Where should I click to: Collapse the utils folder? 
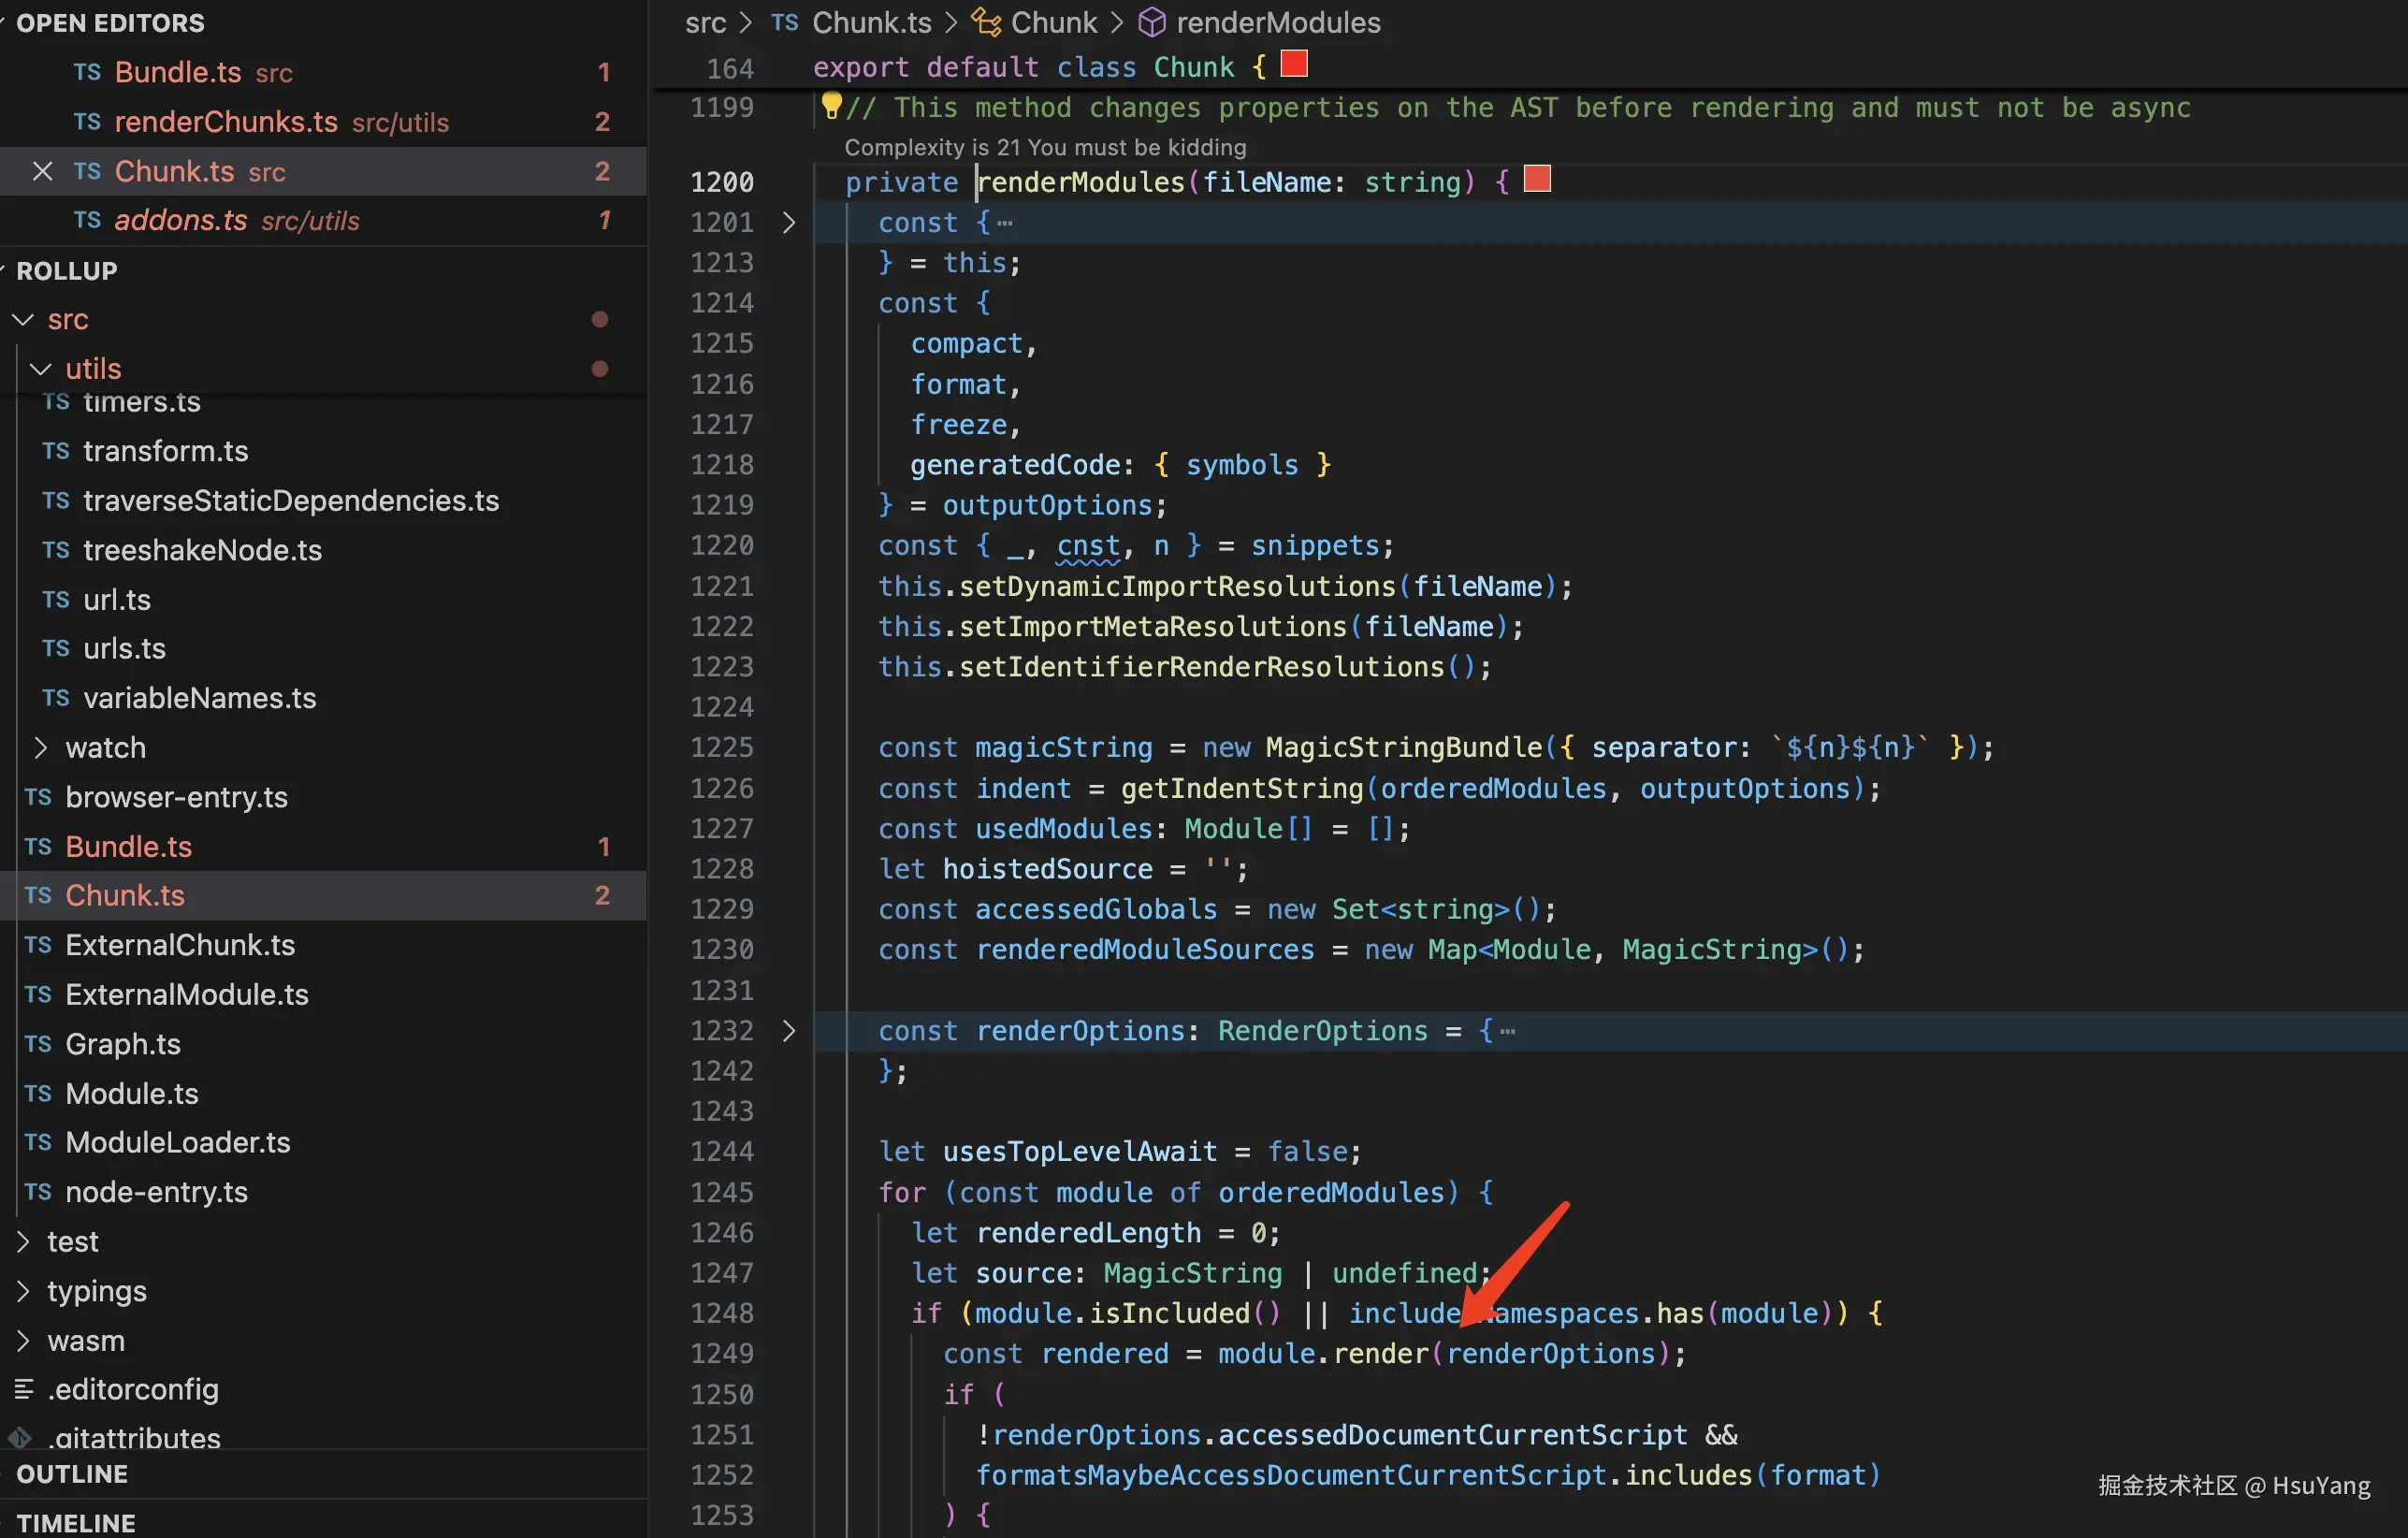[40, 369]
